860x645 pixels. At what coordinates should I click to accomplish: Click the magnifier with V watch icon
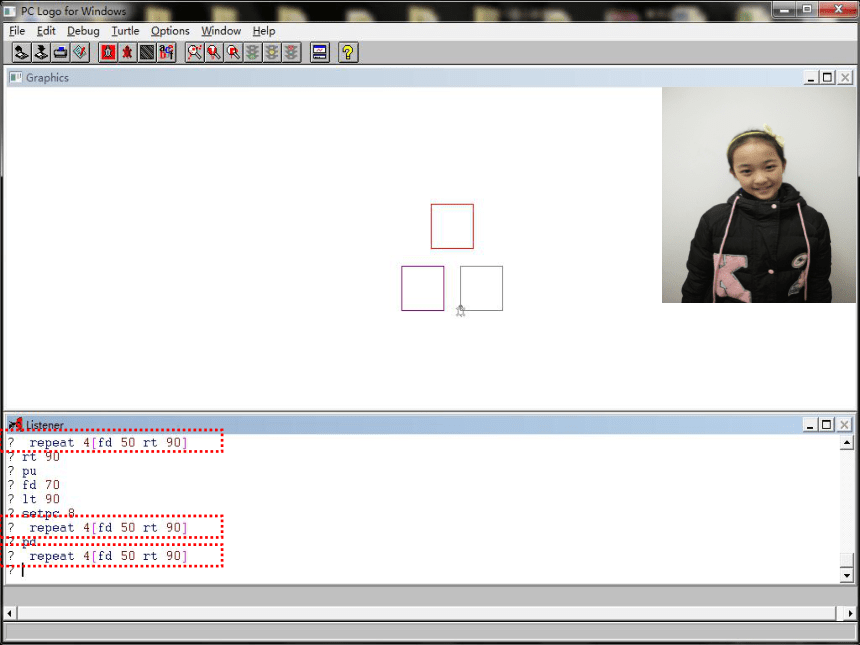[x=214, y=53]
